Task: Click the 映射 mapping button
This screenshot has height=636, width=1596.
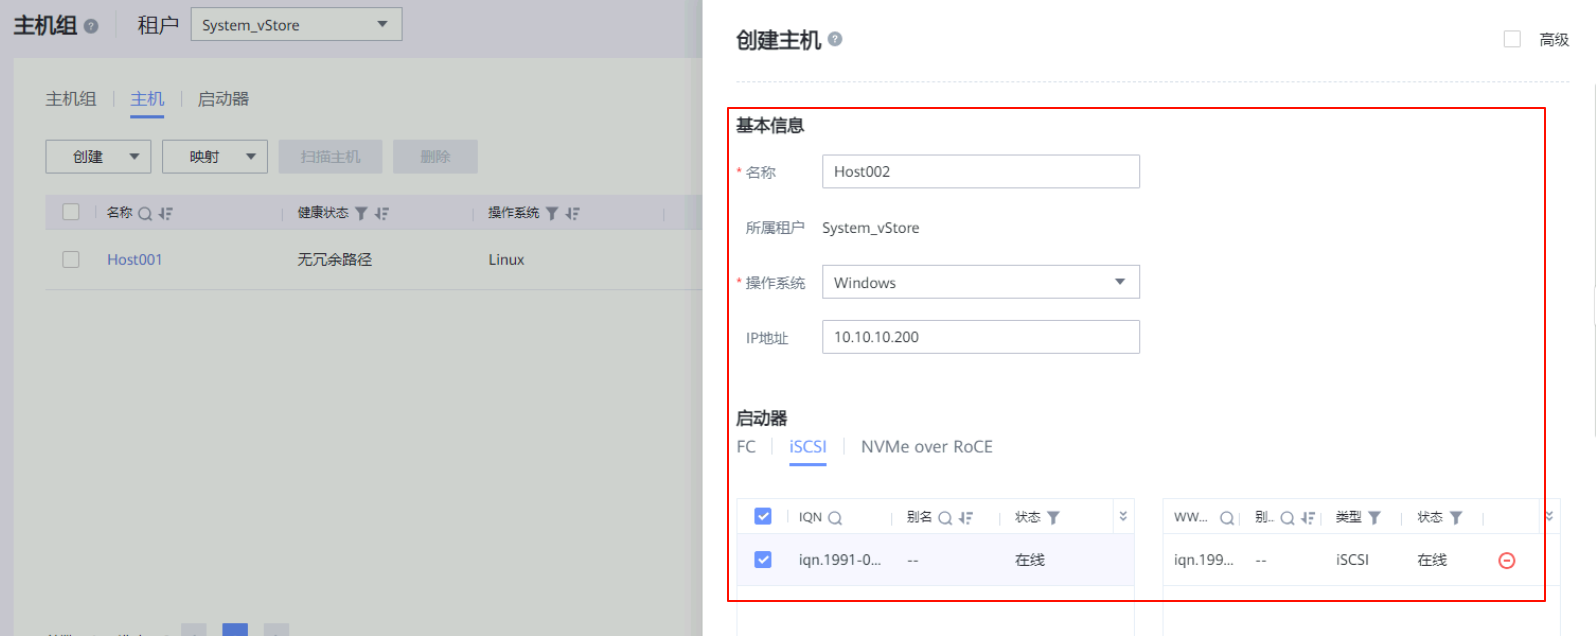Action: click(214, 157)
